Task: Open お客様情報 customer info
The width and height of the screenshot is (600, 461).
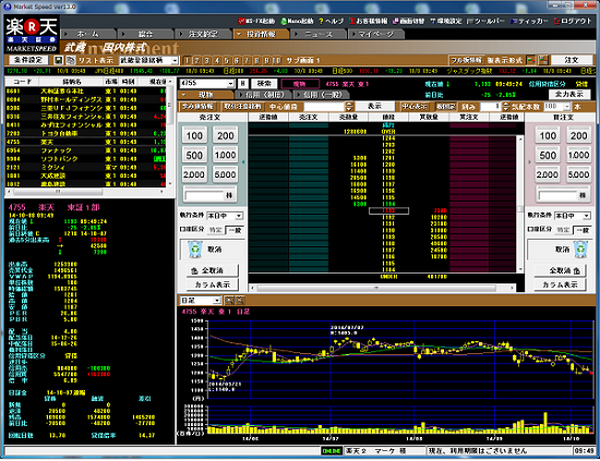Action: coord(368,21)
